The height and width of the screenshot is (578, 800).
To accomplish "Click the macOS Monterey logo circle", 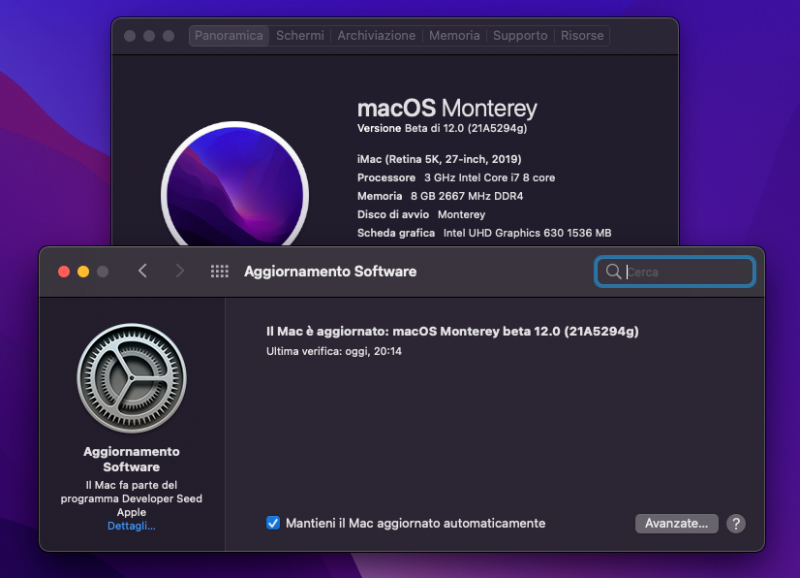I will coord(235,184).
